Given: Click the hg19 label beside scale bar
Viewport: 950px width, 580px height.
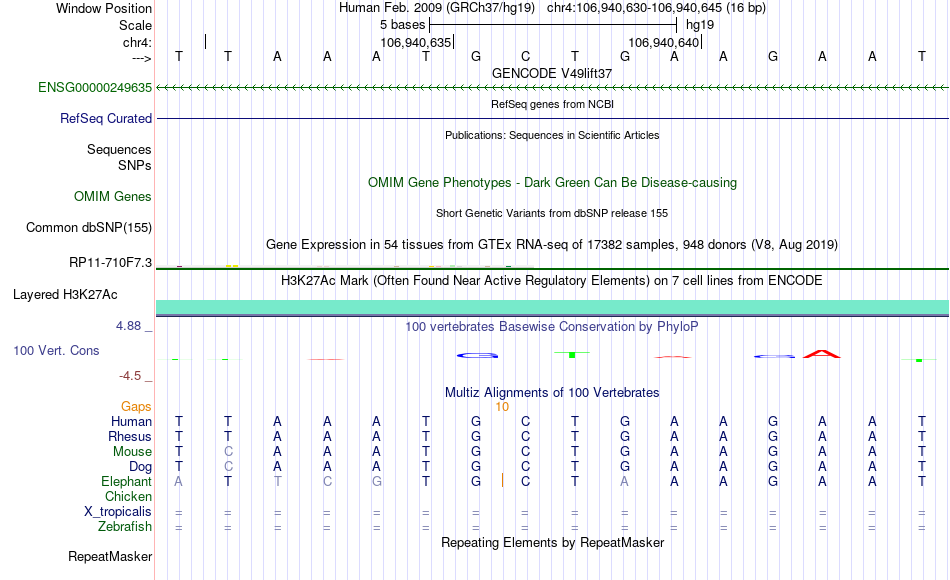Looking at the screenshot, I should tap(700, 25).
